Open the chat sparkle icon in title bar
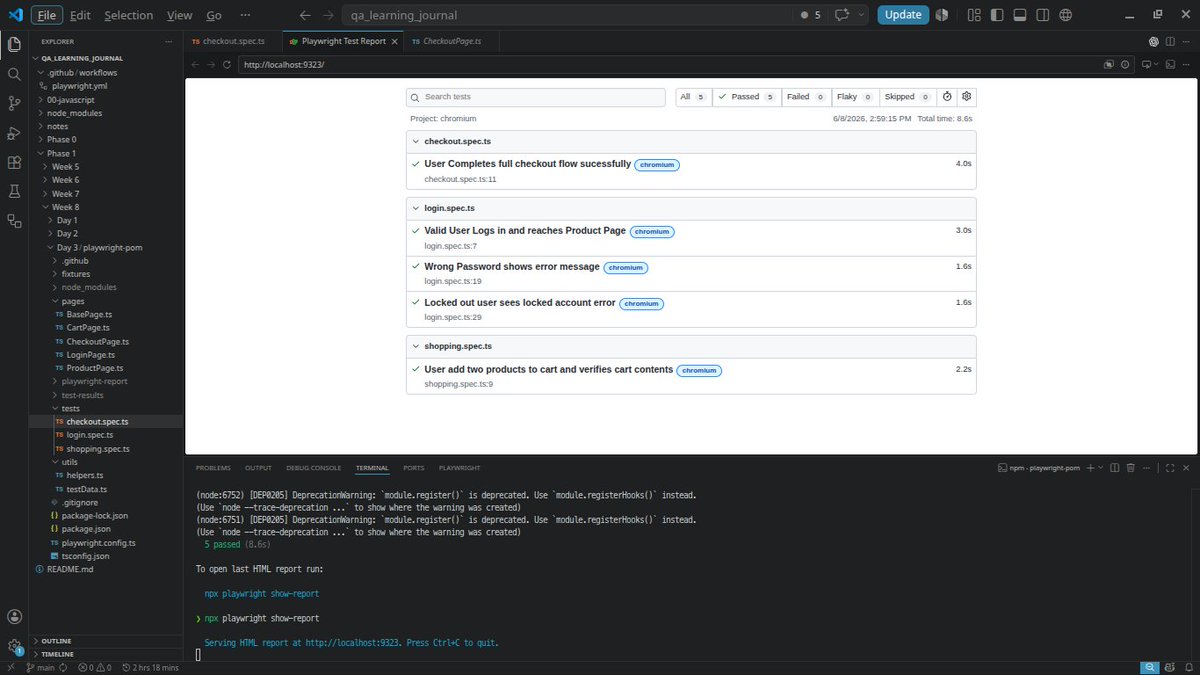This screenshot has width=1200, height=675. pyautogui.click(x=842, y=15)
